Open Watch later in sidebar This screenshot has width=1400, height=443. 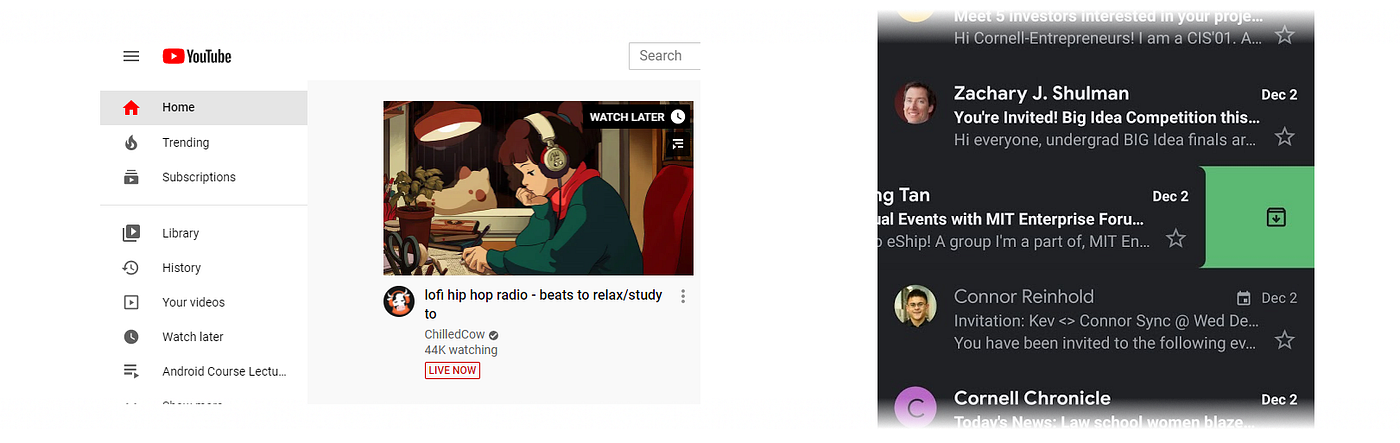(204, 337)
